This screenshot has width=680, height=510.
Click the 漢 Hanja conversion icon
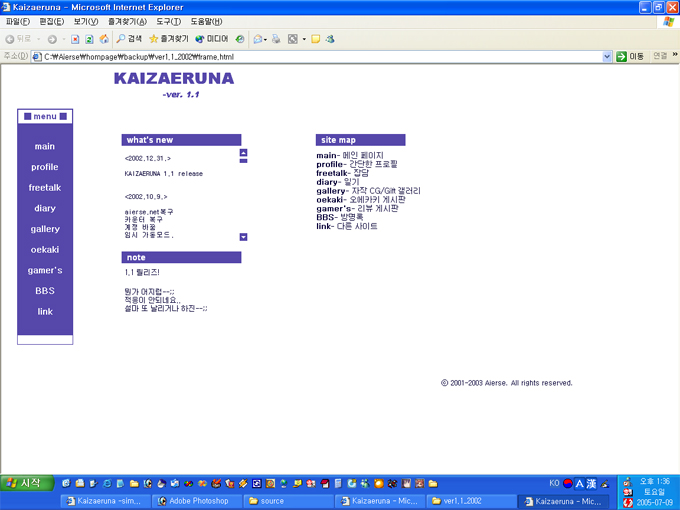[591, 483]
